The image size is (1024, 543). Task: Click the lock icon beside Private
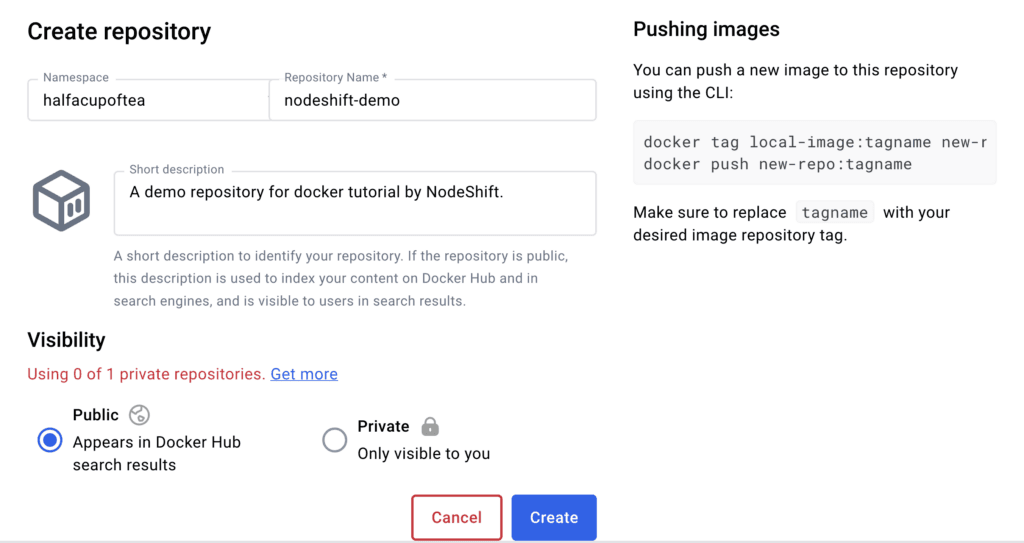click(430, 427)
